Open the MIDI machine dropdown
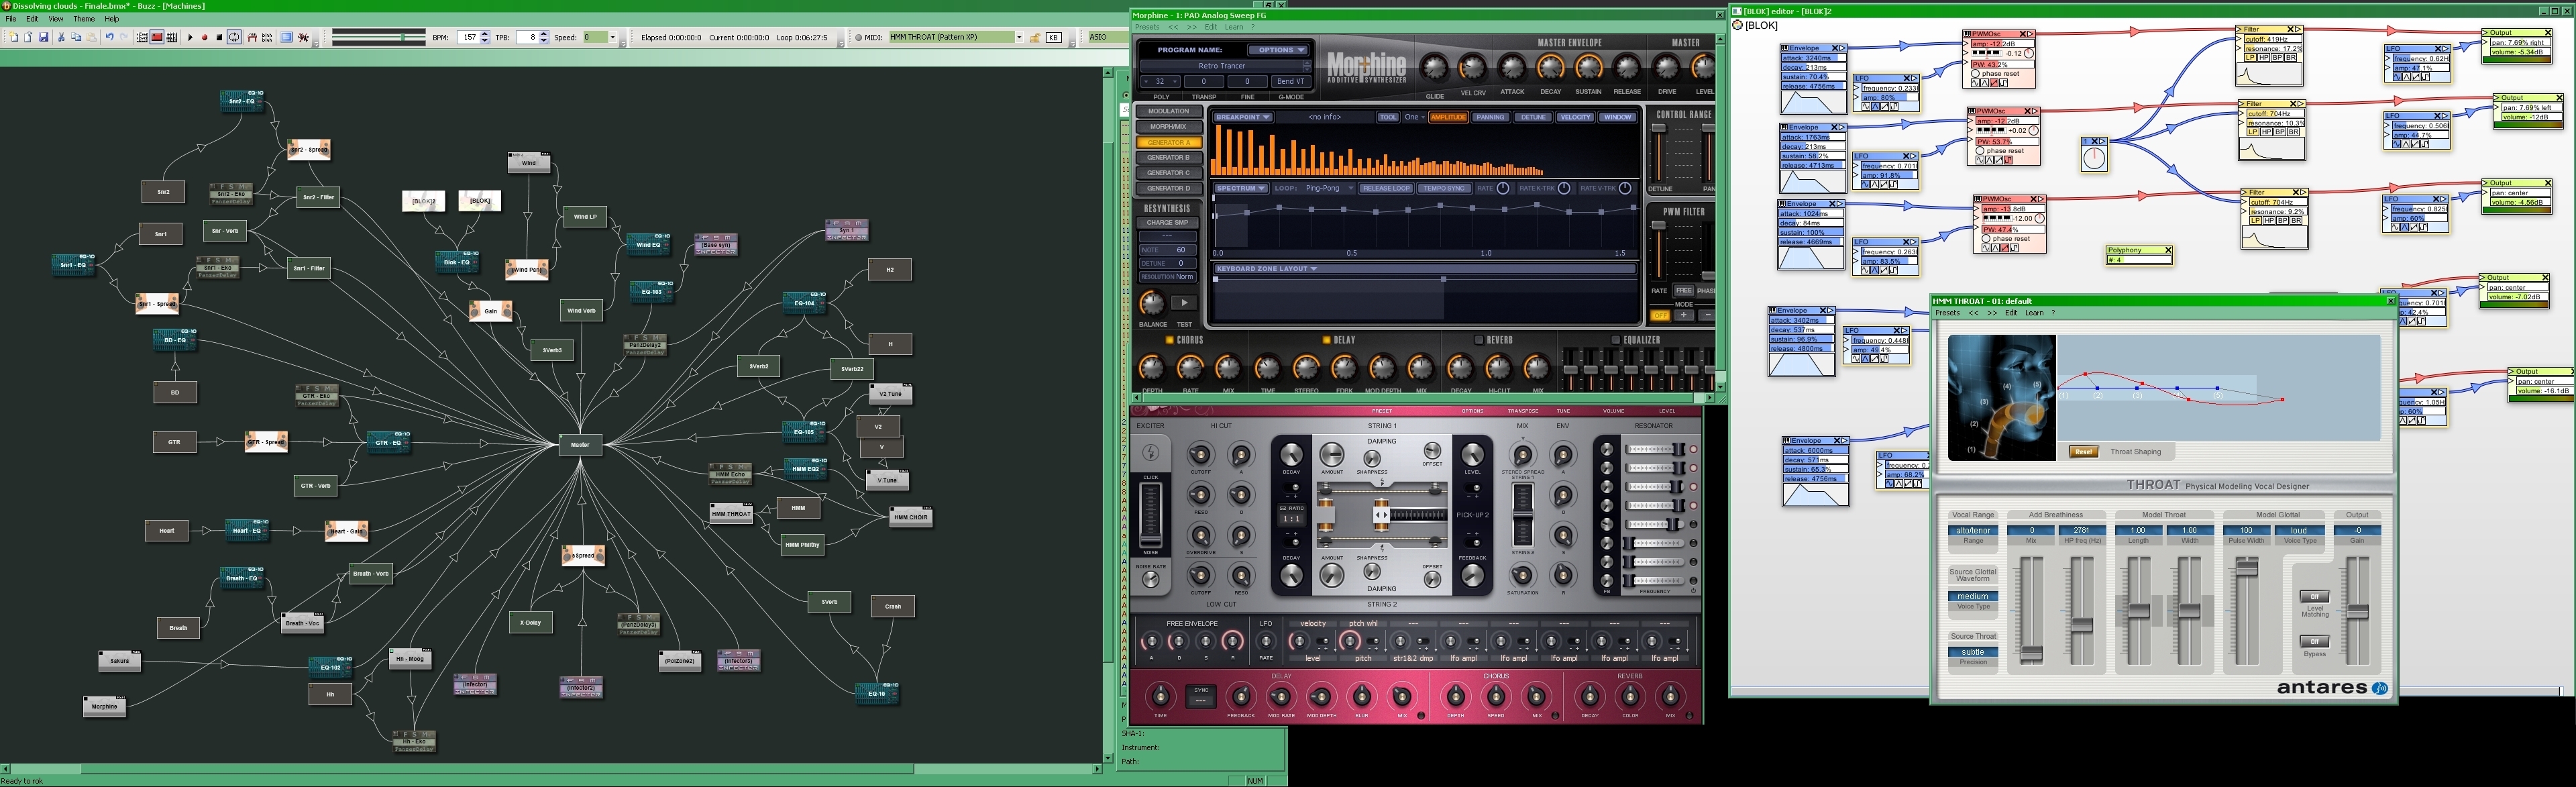The image size is (2576, 787). point(1019,38)
